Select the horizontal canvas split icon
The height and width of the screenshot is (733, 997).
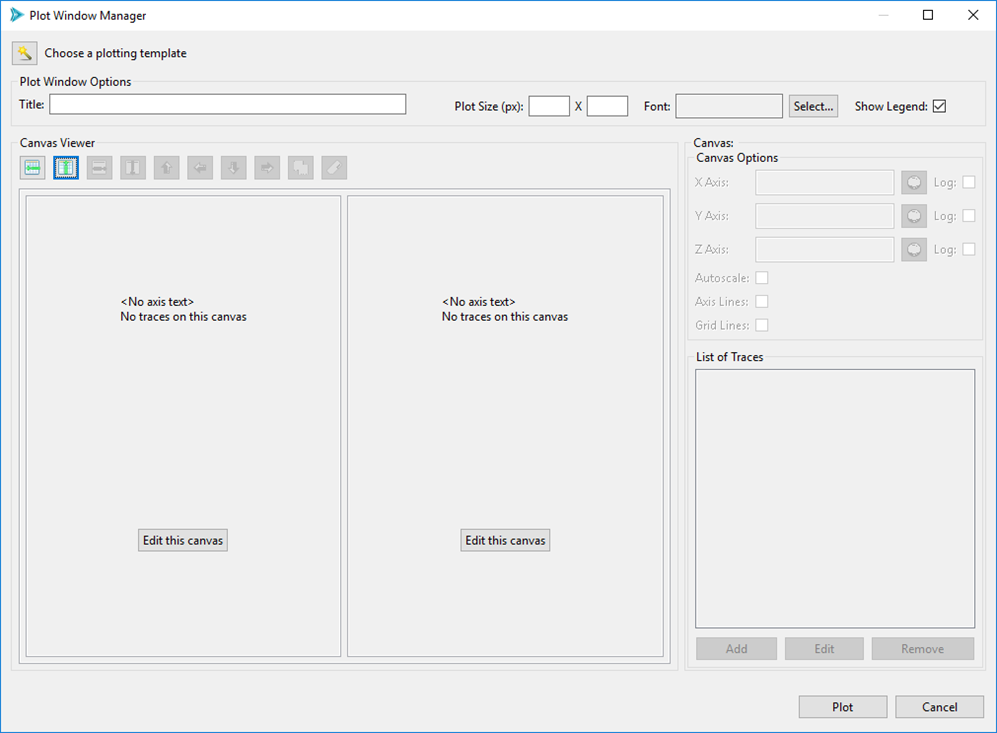pos(32,167)
